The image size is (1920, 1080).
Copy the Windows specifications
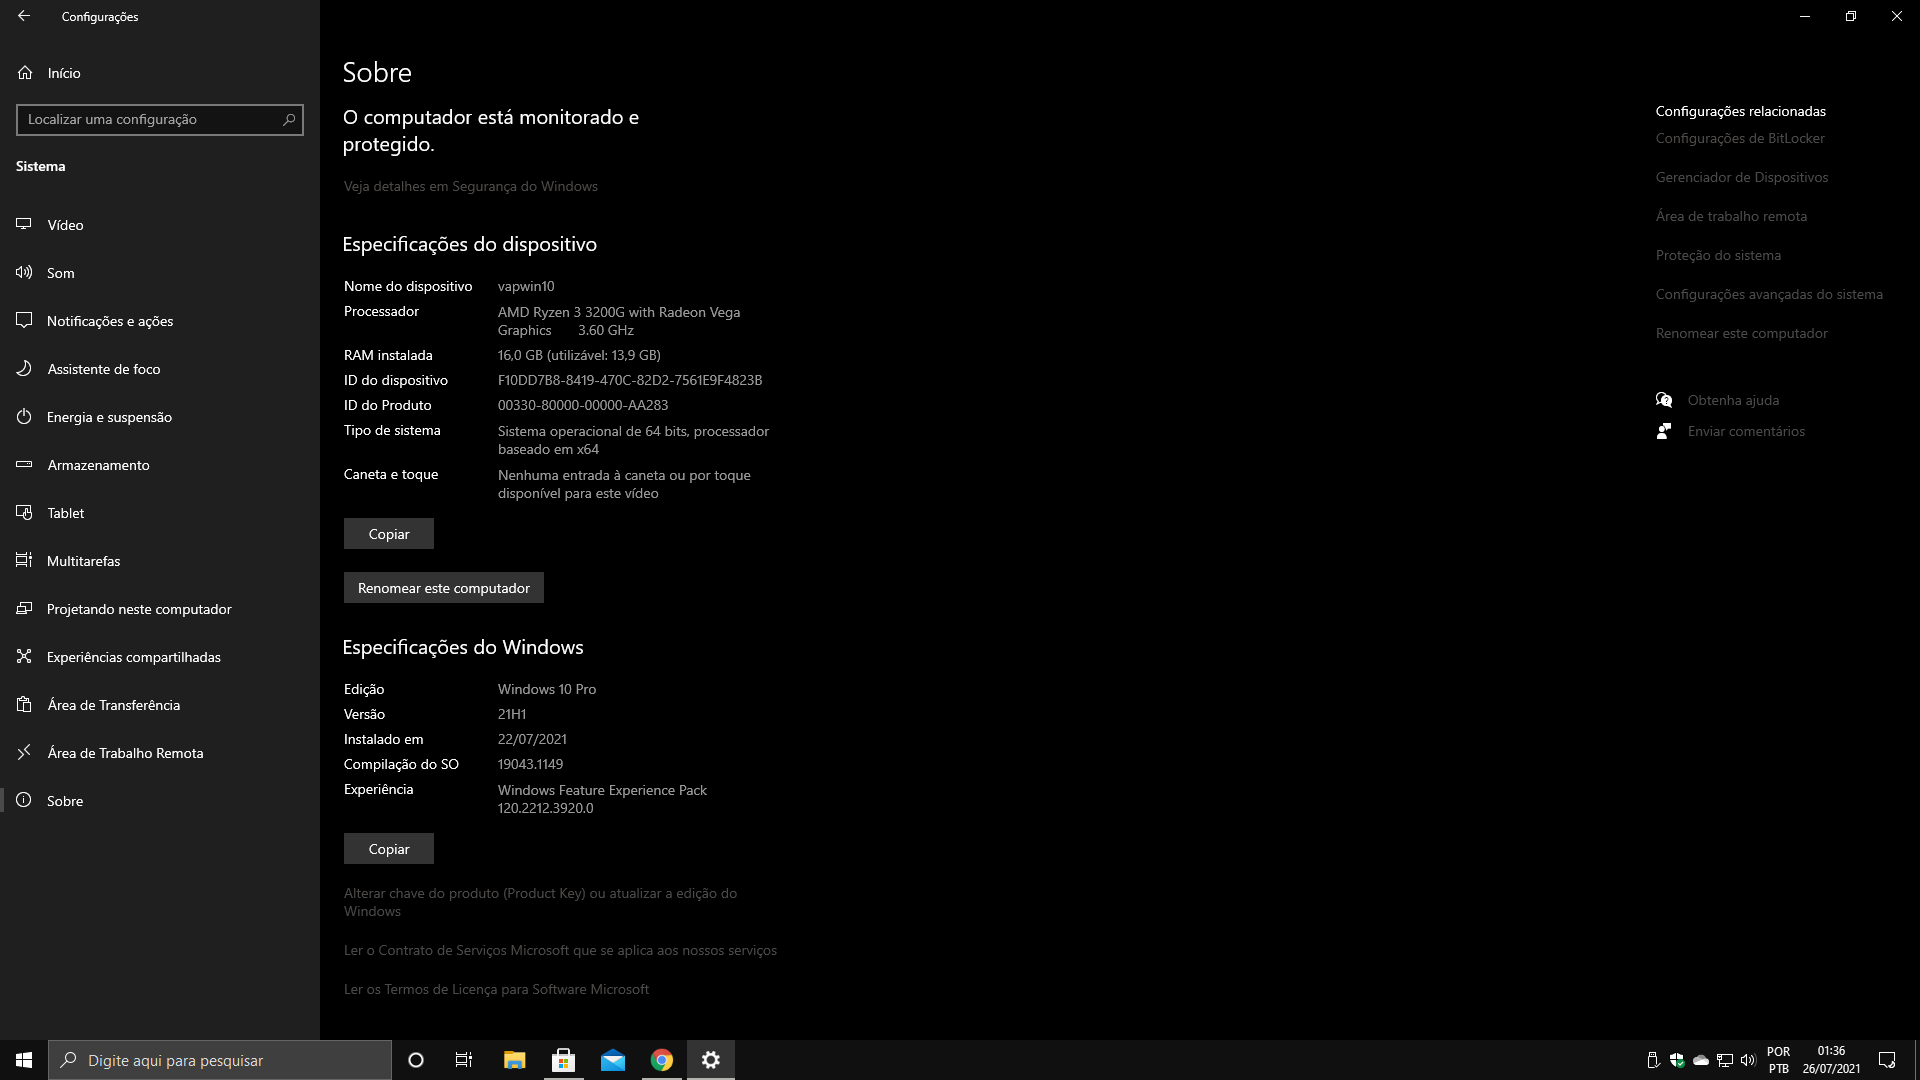[389, 849]
